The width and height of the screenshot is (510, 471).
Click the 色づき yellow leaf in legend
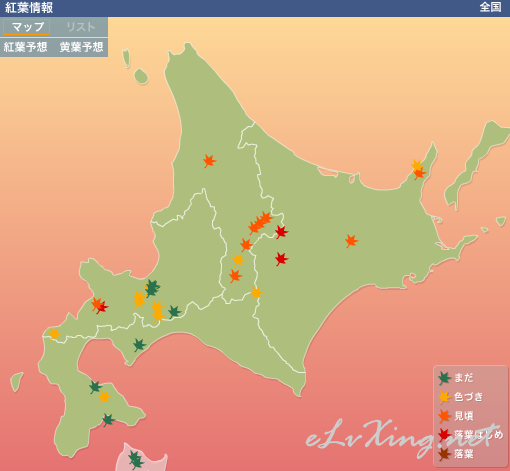coord(444,397)
